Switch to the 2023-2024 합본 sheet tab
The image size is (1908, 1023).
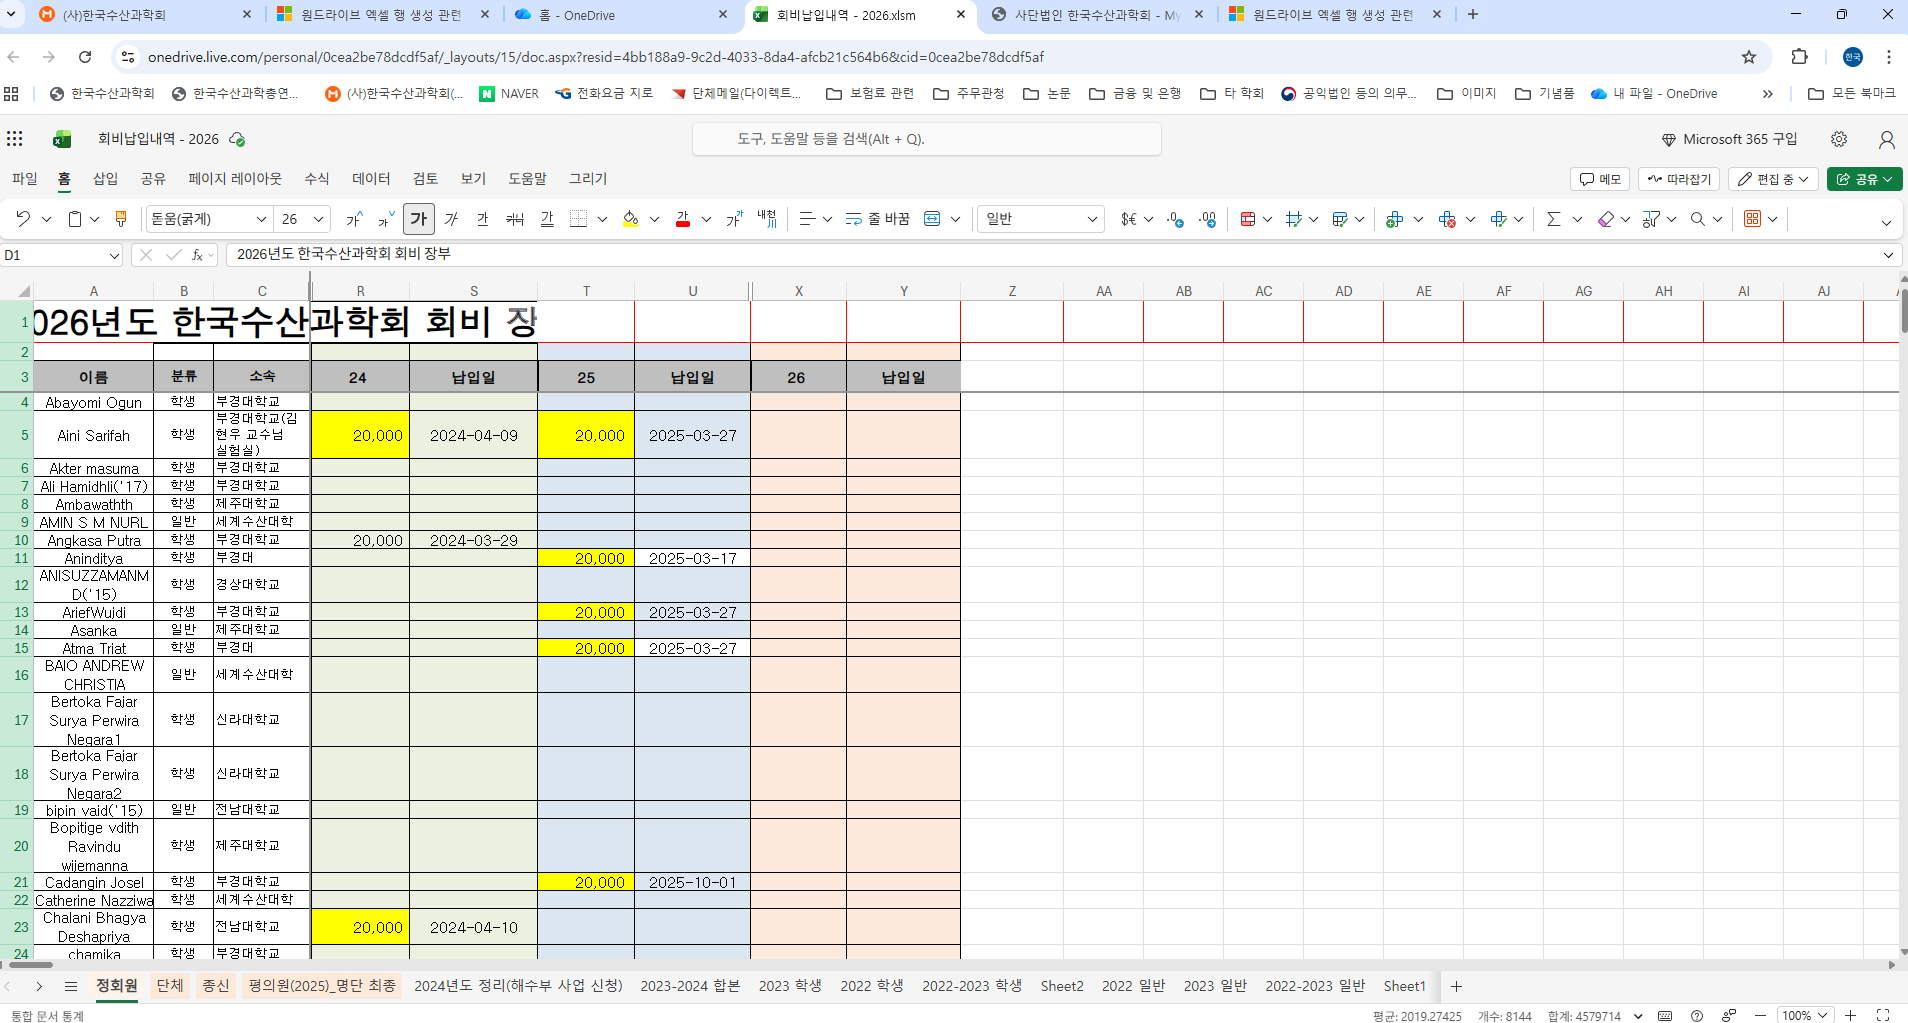690,986
